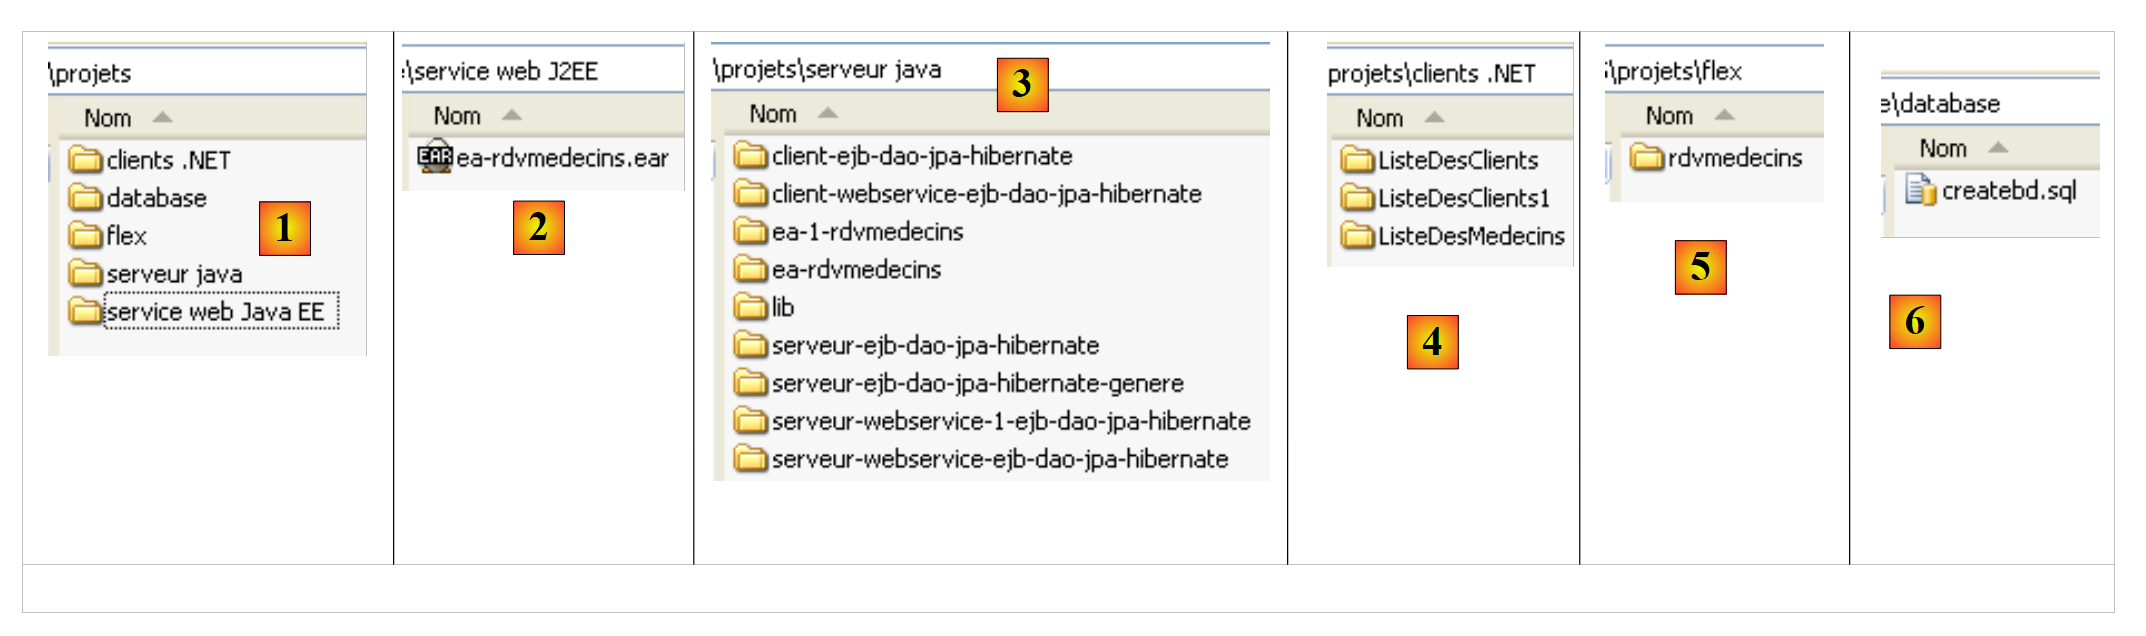Select serveur-ejb-dao-jpa-hibernate-genere folder
The image size is (2146, 636).
[x=977, y=383]
